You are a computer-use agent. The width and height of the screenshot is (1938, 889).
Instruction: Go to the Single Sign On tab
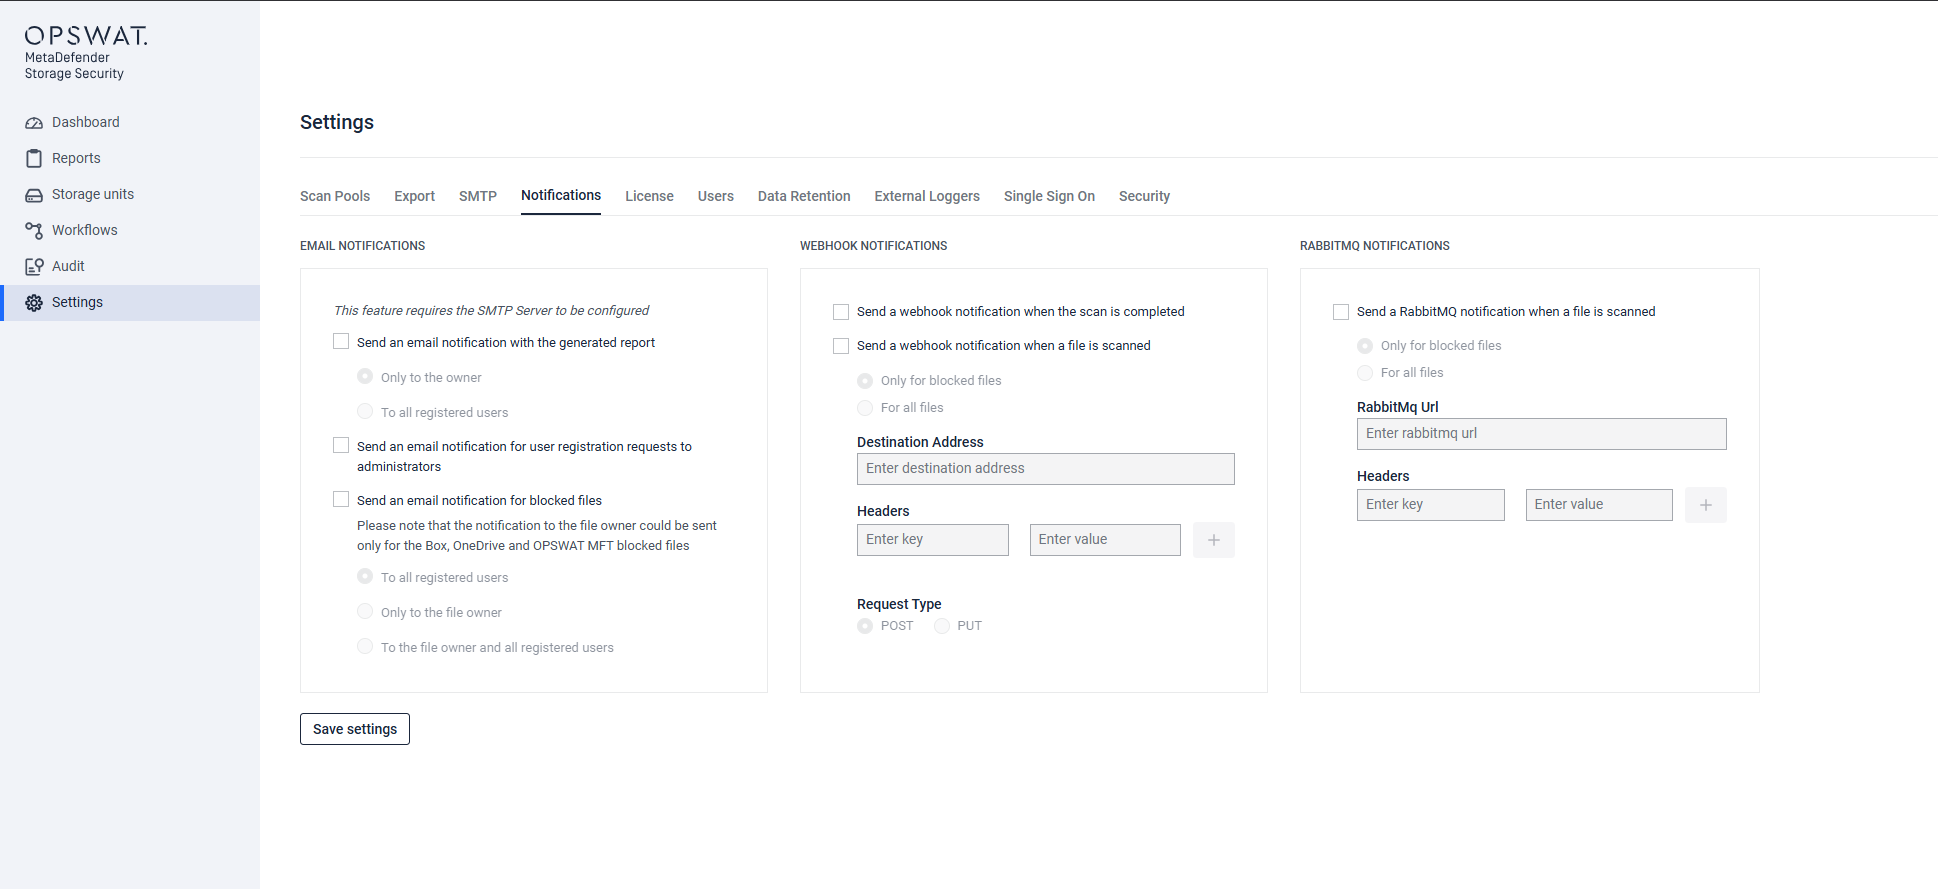click(x=1049, y=196)
